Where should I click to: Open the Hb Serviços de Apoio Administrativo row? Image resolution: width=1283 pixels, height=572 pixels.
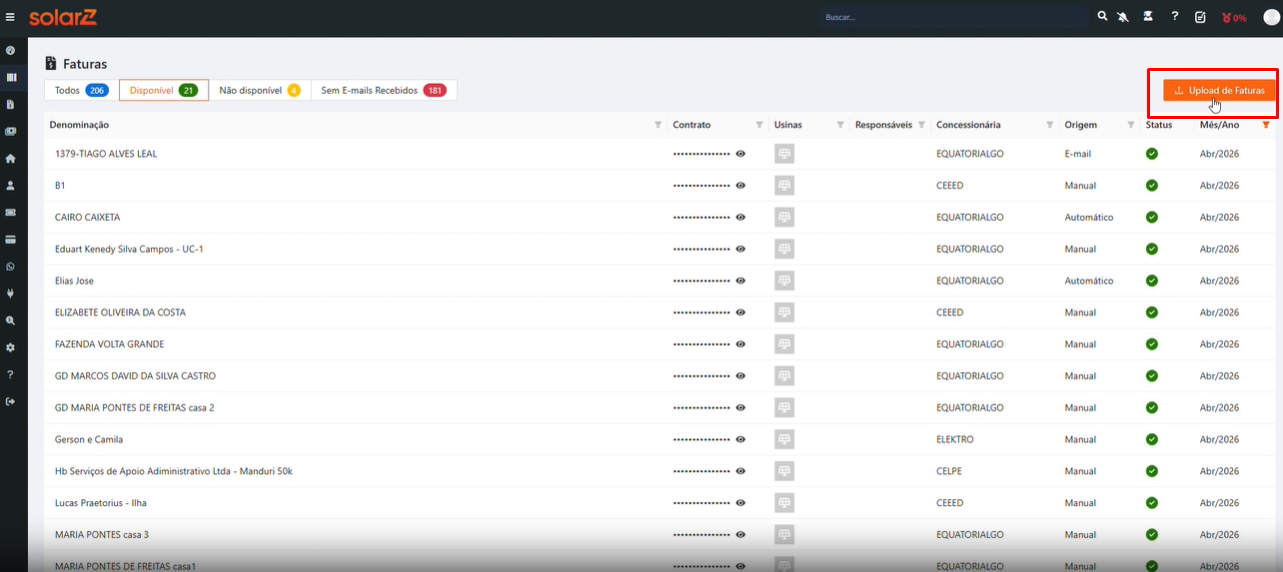[659, 471]
